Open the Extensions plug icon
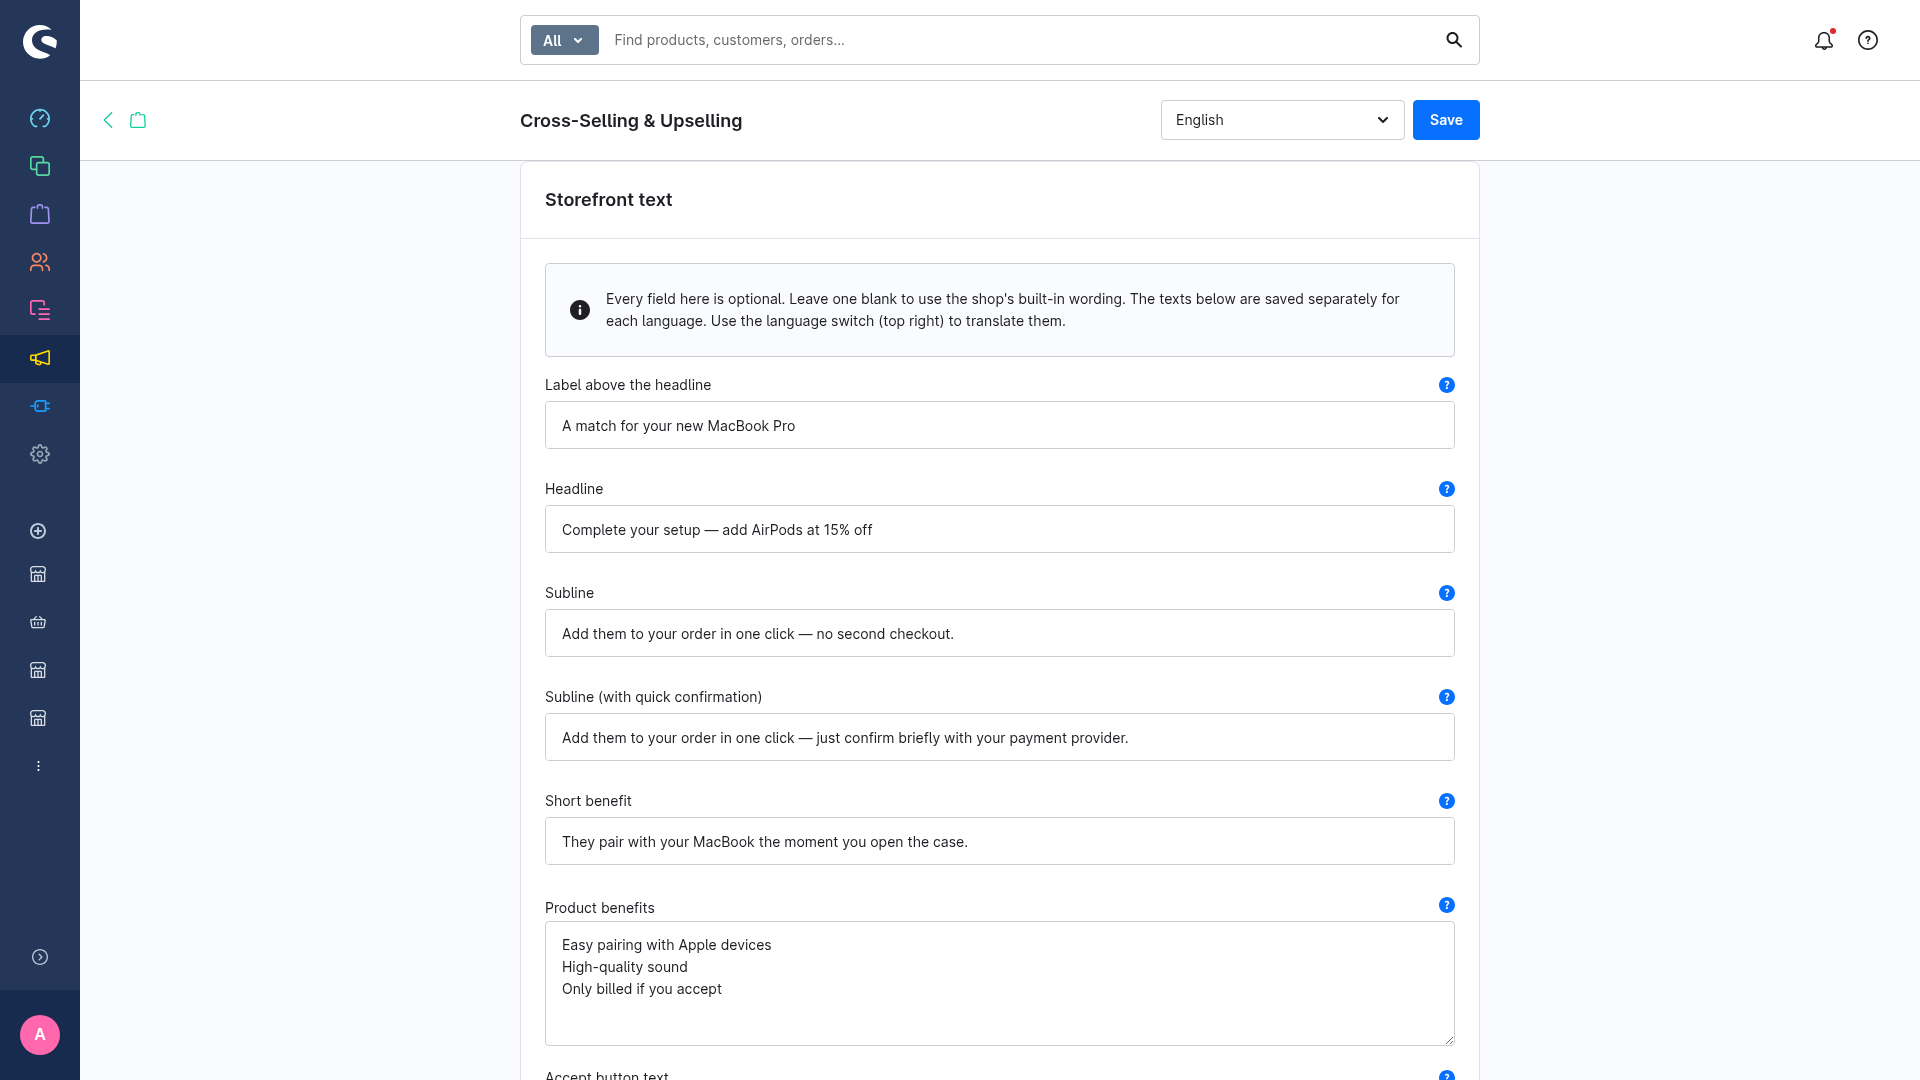Viewport: 1920px width, 1080px height. point(40,406)
